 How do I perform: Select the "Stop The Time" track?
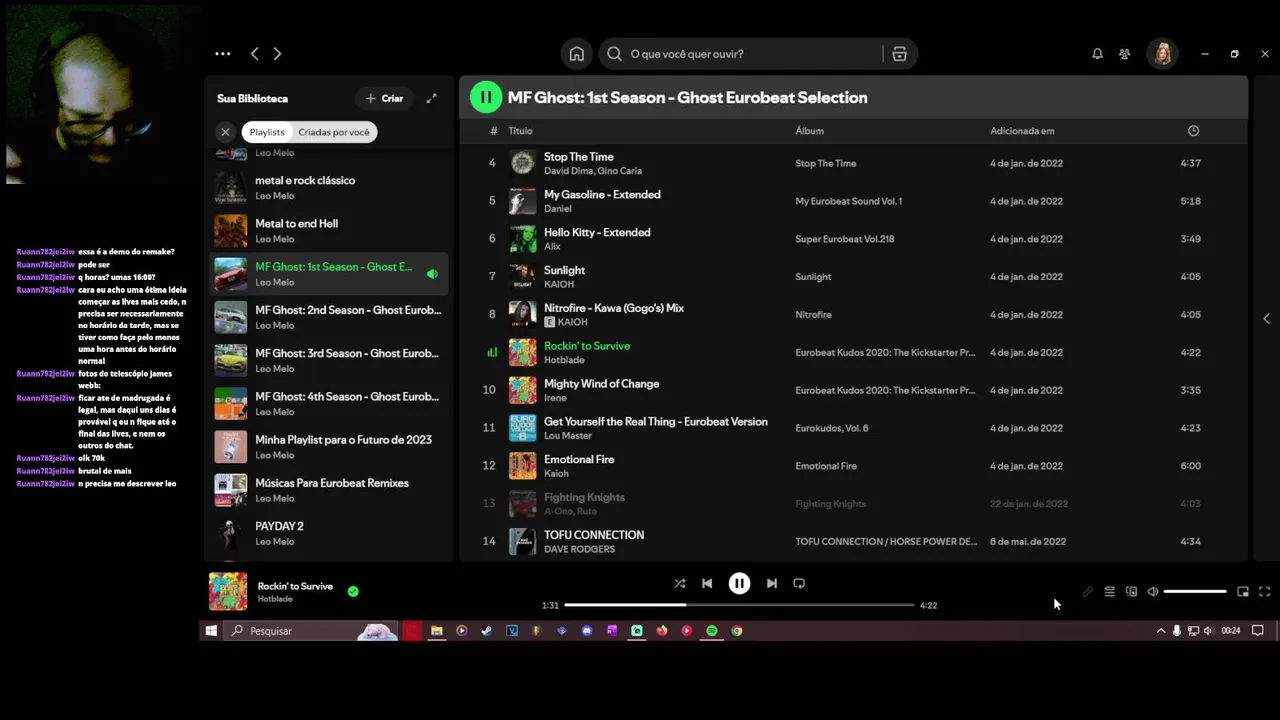point(853,163)
